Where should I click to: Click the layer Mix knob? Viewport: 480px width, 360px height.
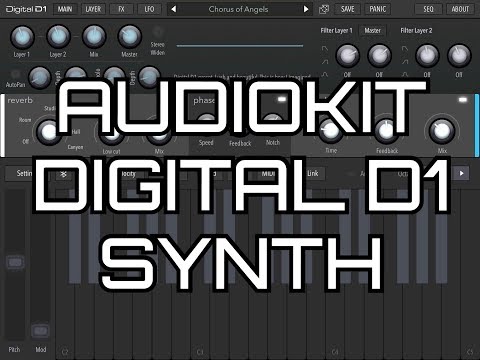94,37
